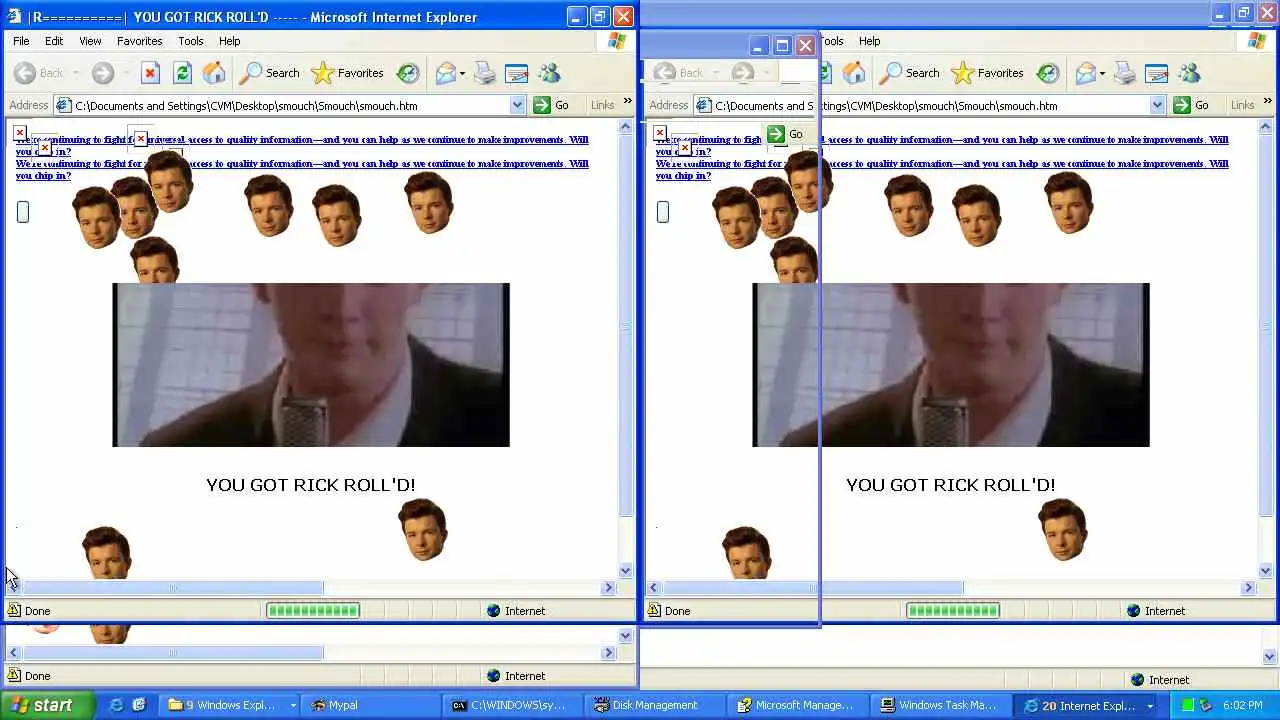
Task: Click the loading progress bar in right window
Action: [x=953, y=610]
